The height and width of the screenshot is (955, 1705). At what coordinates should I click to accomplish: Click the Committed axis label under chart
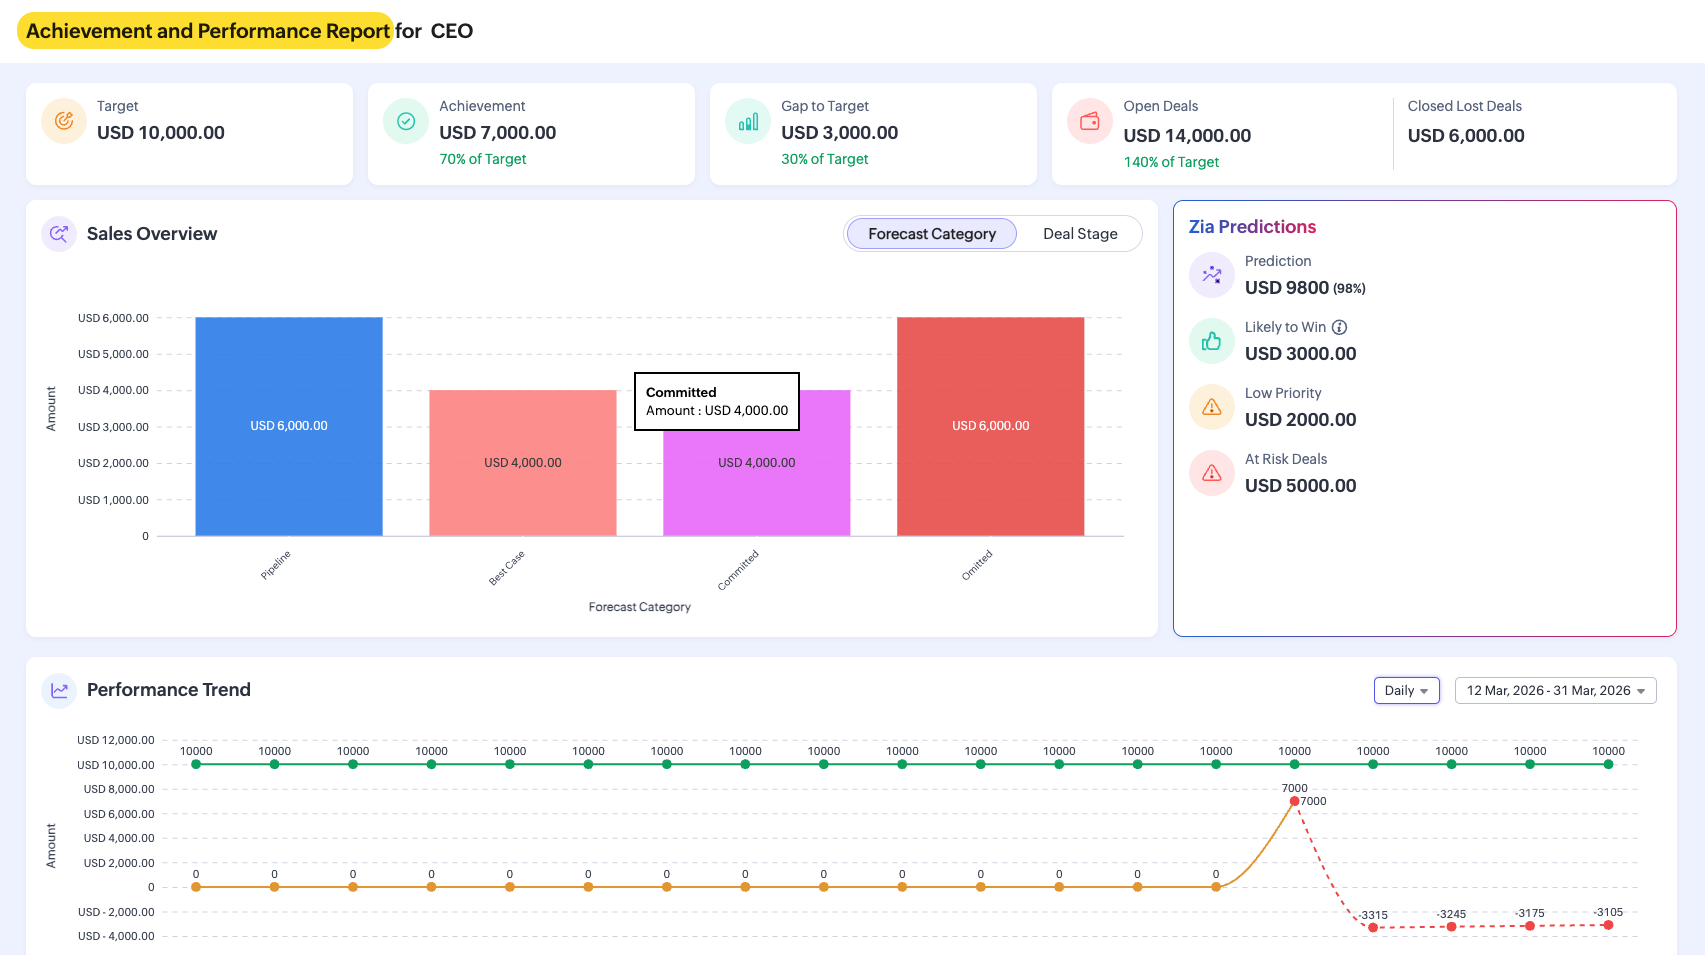pos(738,570)
